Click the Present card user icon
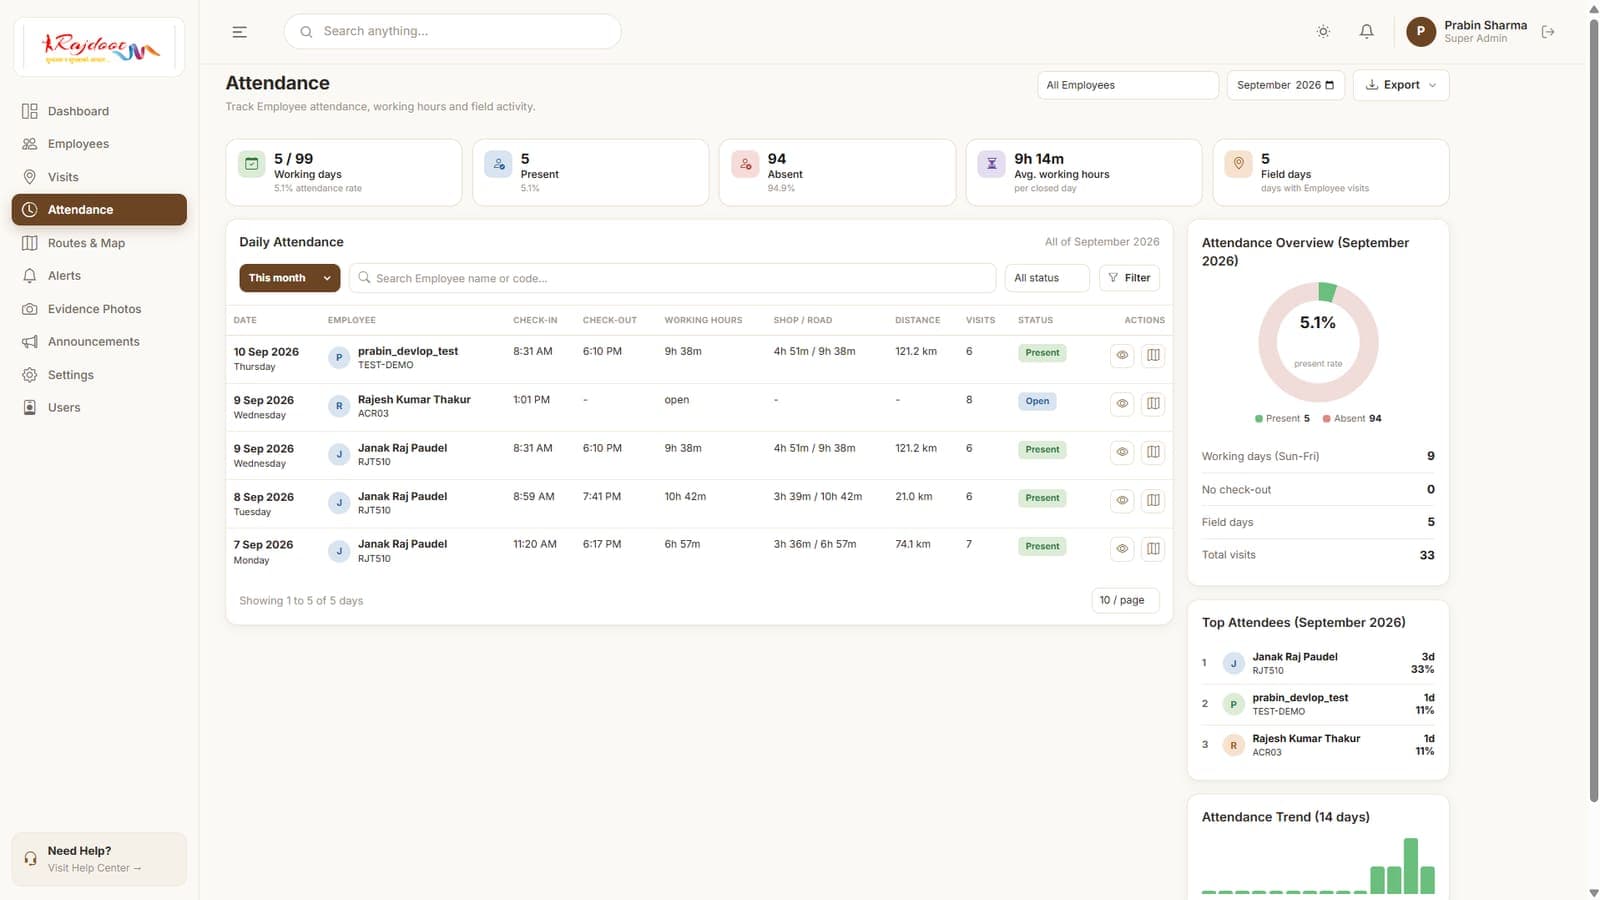The width and height of the screenshot is (1600, 900). point(498,164)
